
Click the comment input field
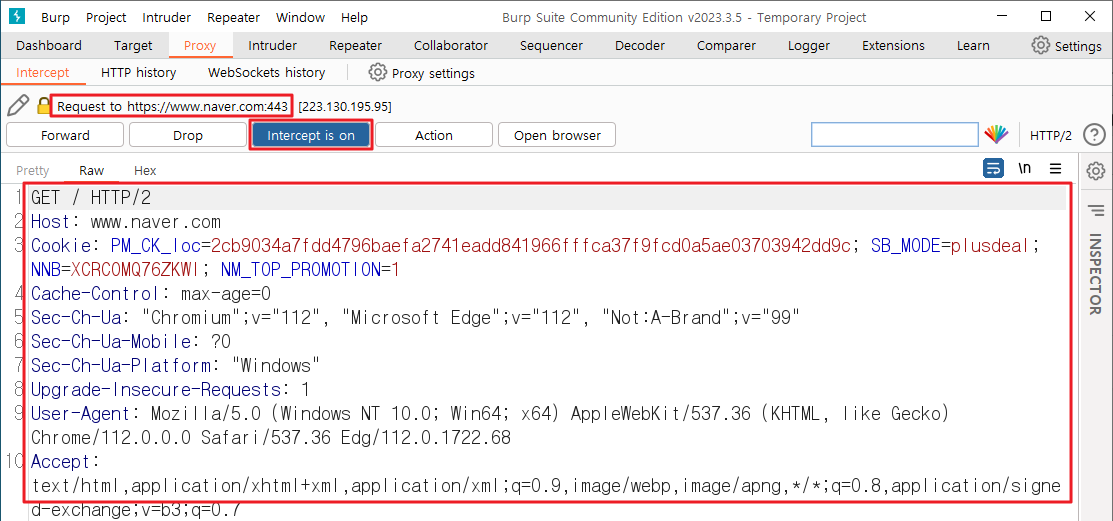point(894,135)
